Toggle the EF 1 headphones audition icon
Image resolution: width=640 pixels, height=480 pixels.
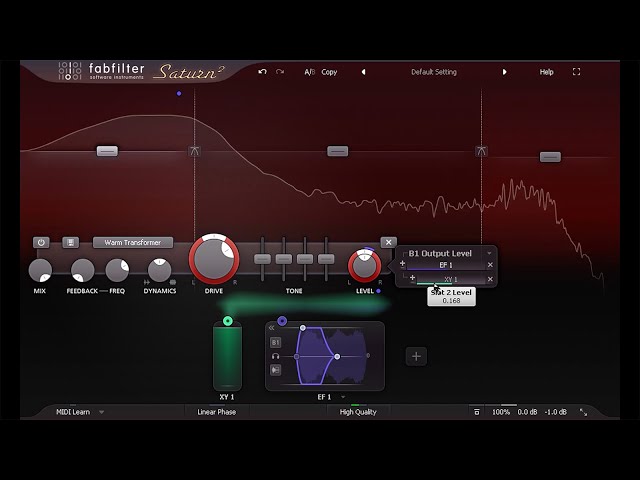[276, 356]
